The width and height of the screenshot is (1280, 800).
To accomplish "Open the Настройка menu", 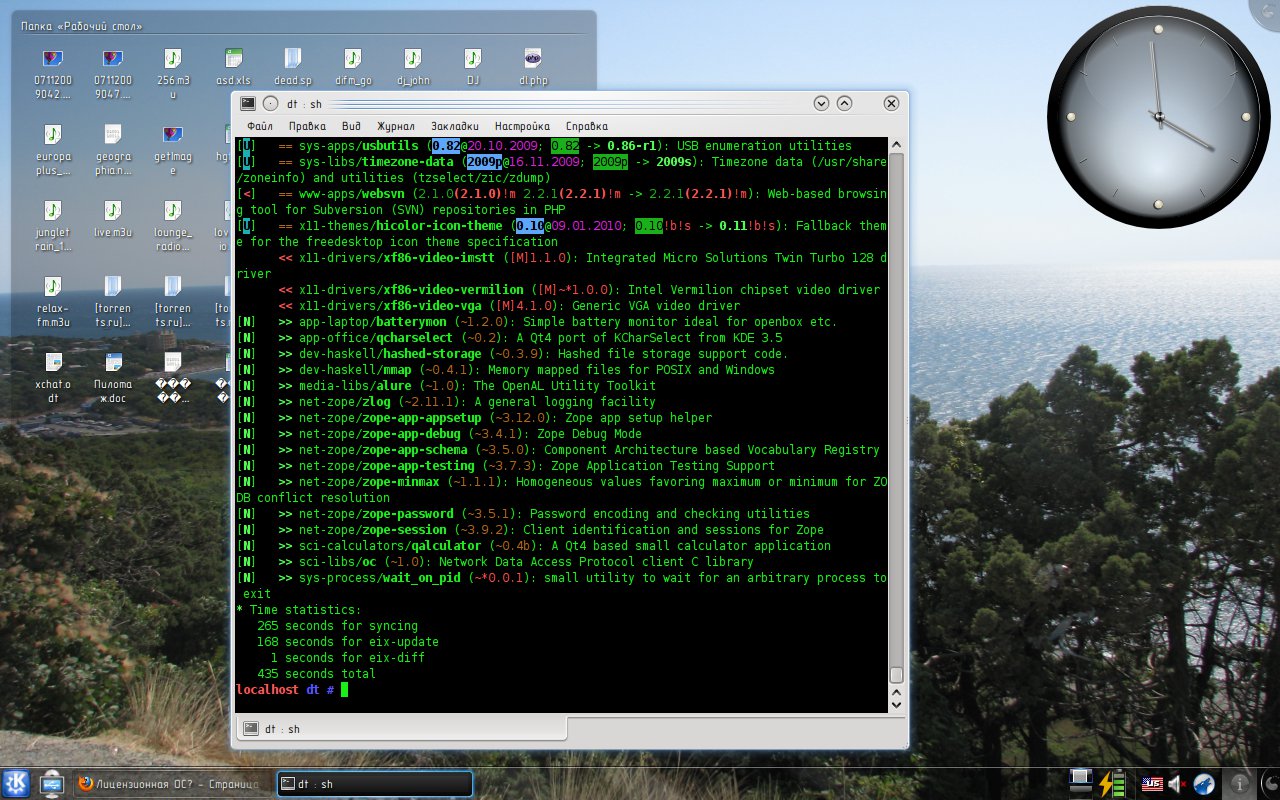I will point(522,127).
